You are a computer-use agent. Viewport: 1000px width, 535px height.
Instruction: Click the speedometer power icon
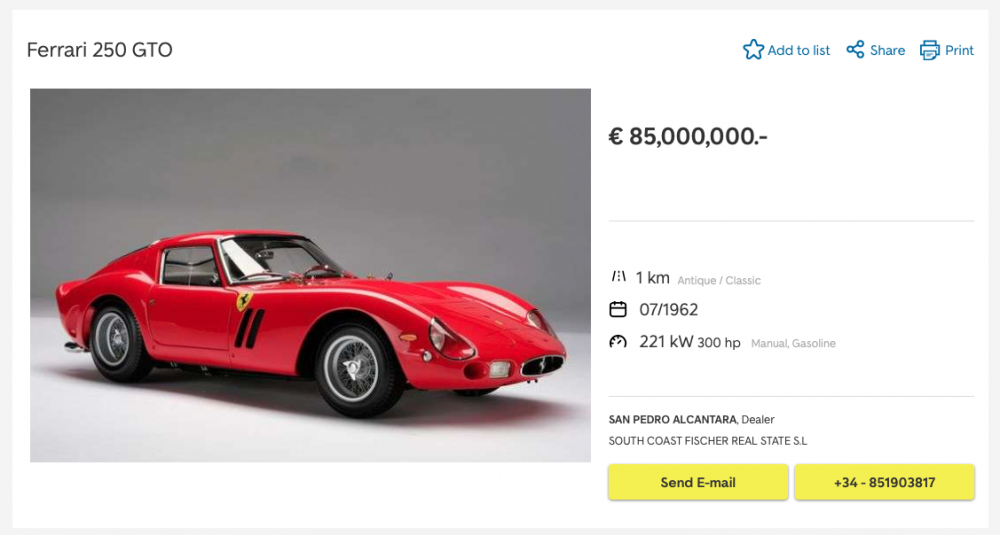pyautogui.click(x=618, y=342)
